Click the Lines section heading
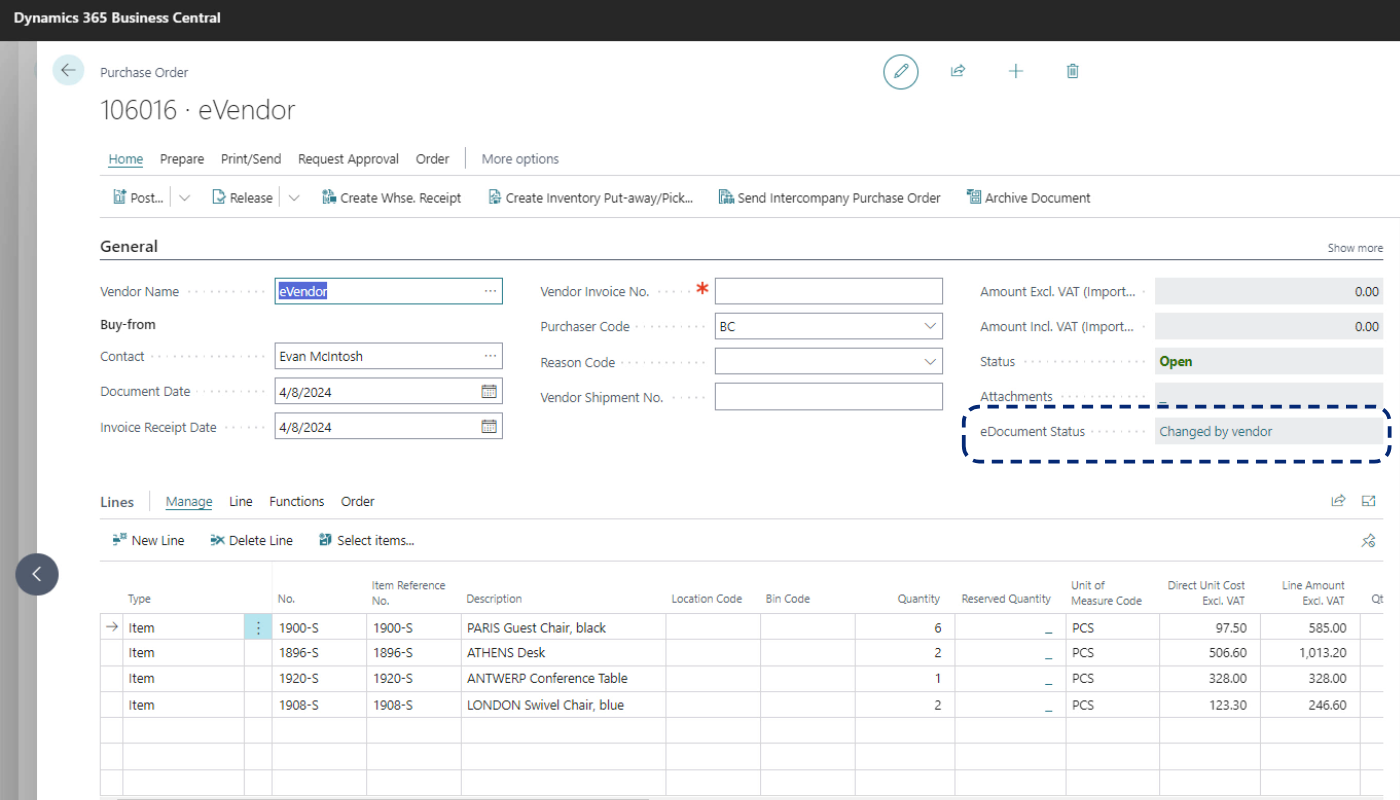This screenshot has height=800, width=1400. pos(118,501)
